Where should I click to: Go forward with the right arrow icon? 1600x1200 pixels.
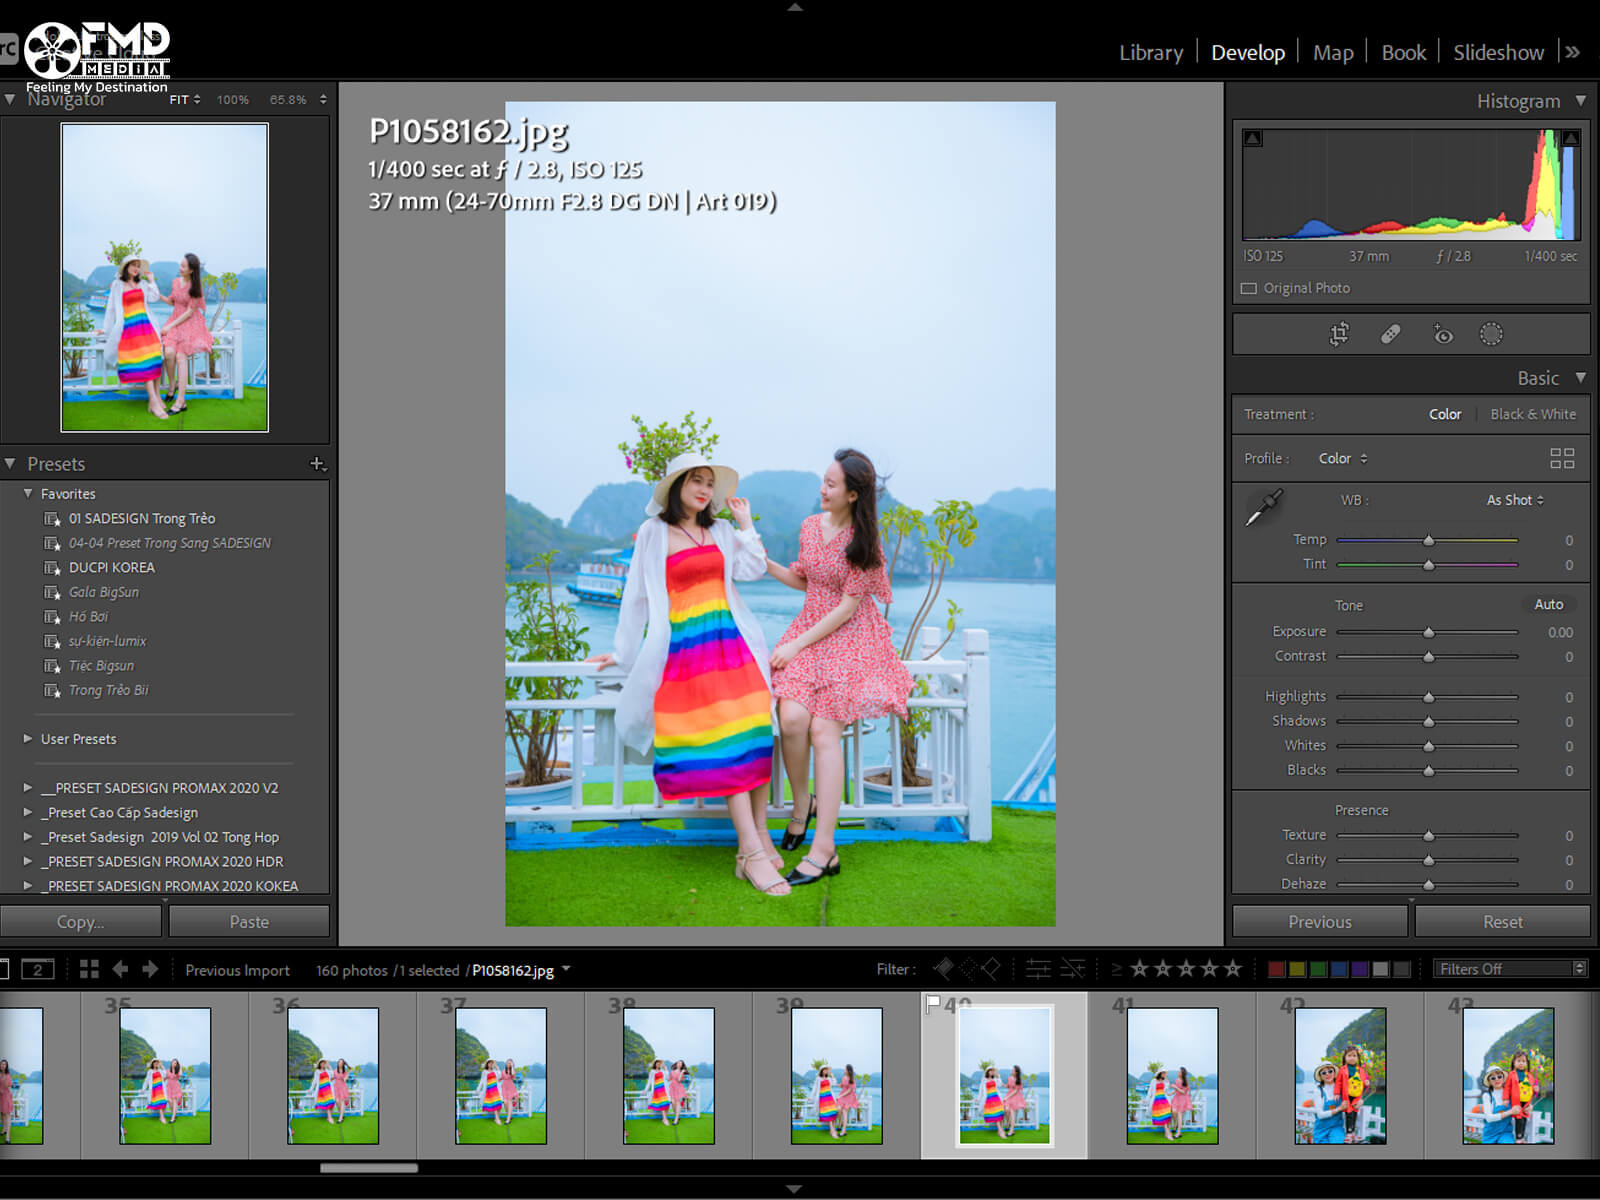tap(150, 969)
